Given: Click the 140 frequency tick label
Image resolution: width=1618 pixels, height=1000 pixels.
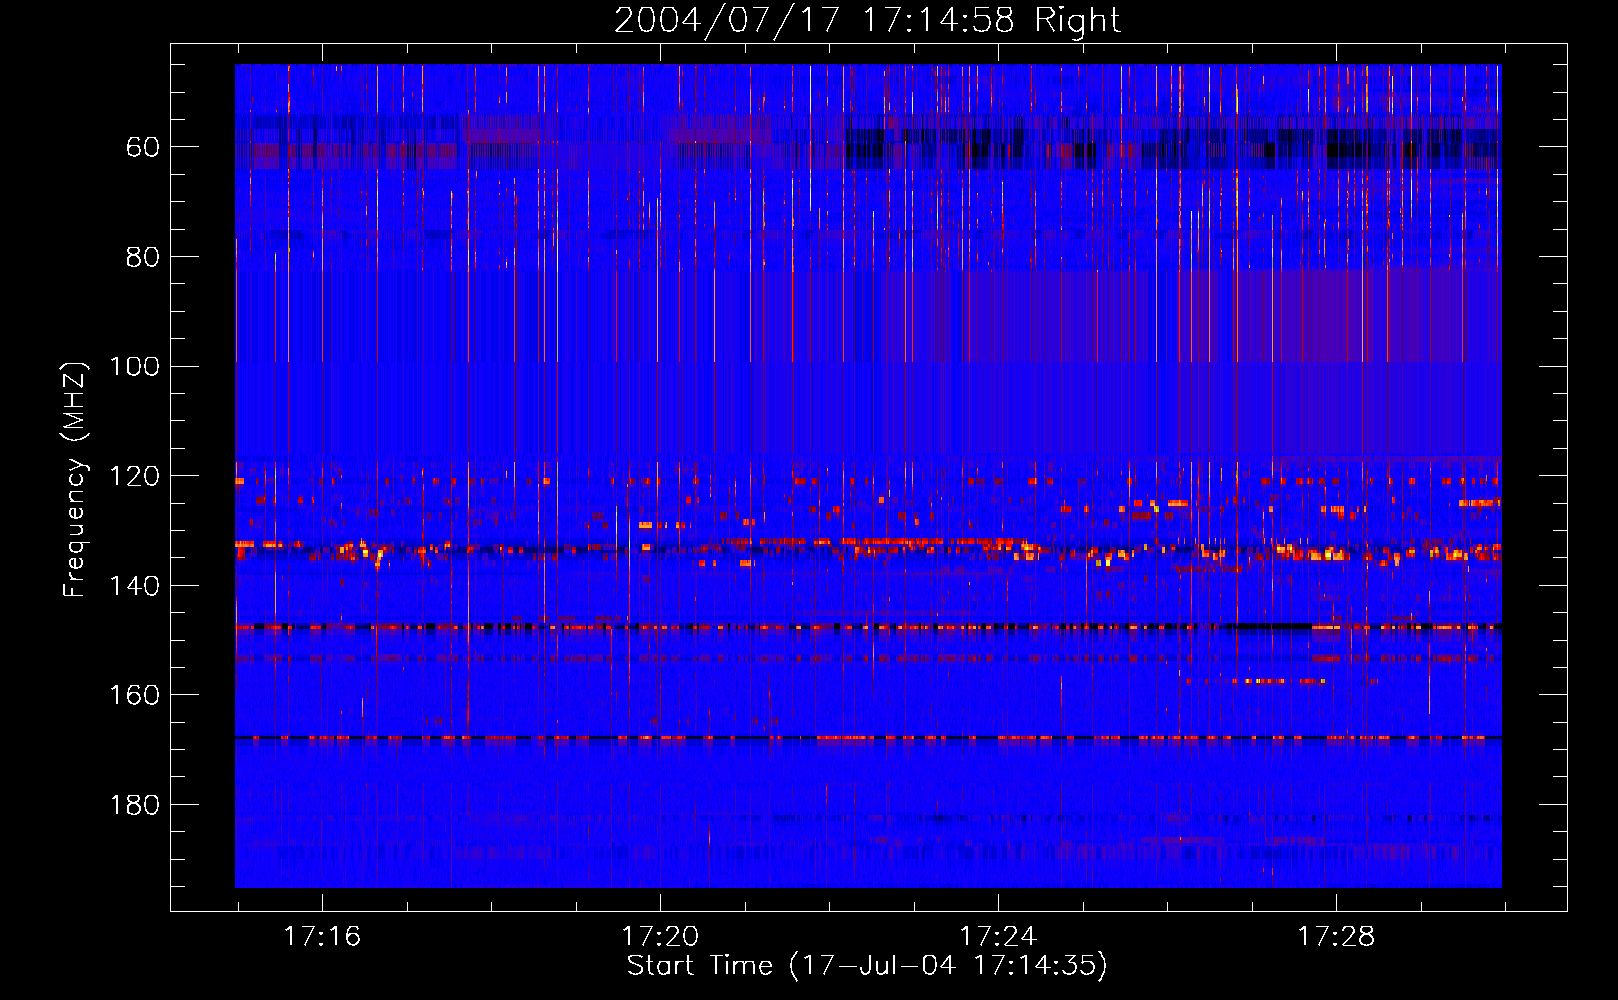Looking at the screenshot, I should click(x=135, y=586).
